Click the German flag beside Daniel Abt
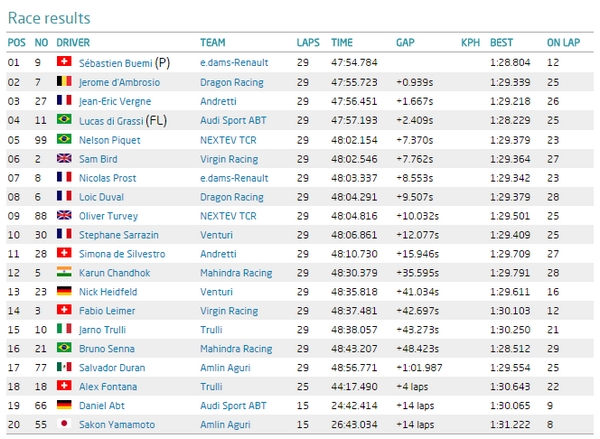The width and height of the screenshot is (600, 439). (64, 404)
